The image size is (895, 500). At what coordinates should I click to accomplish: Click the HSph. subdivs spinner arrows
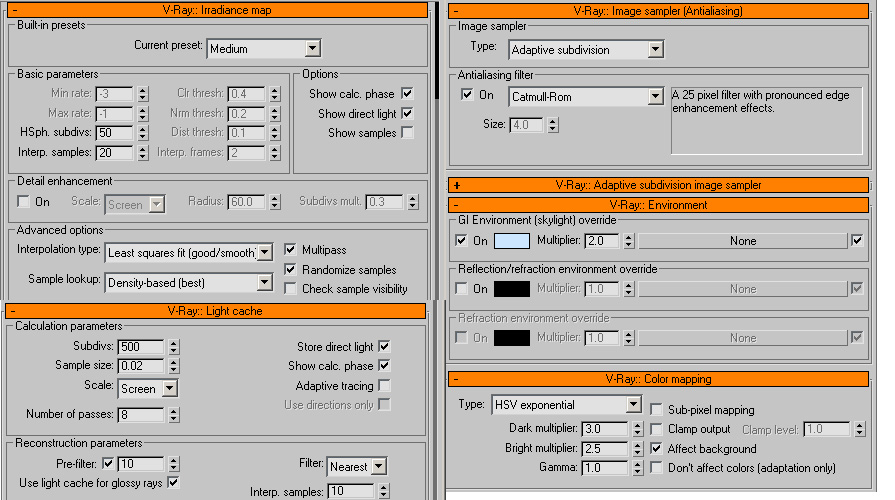point(143,133)
